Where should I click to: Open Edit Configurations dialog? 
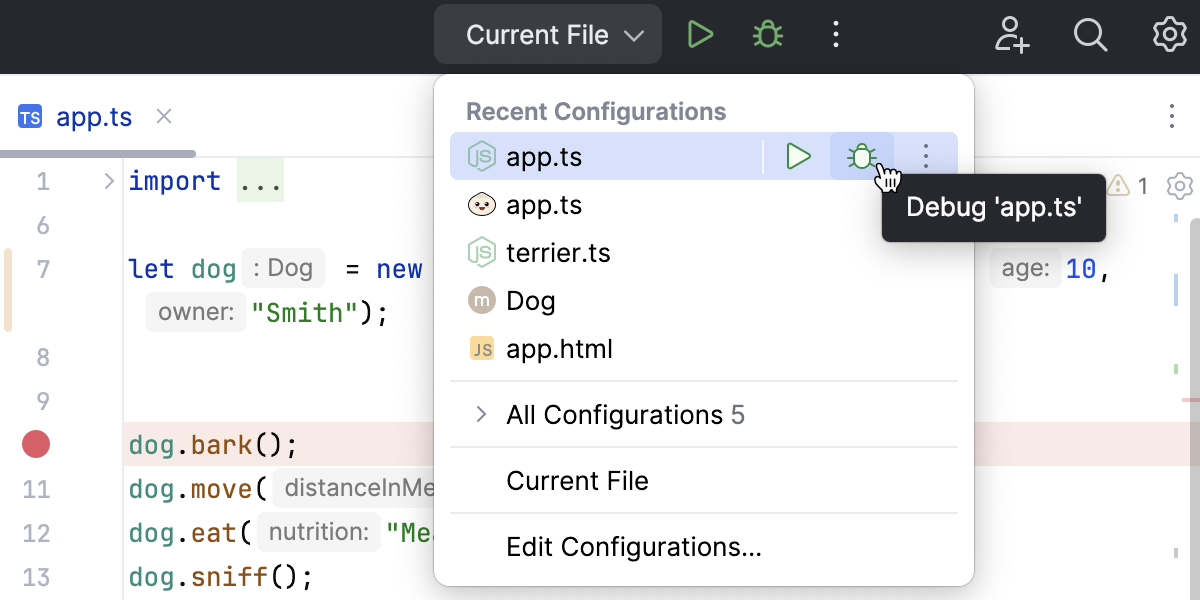633,547
